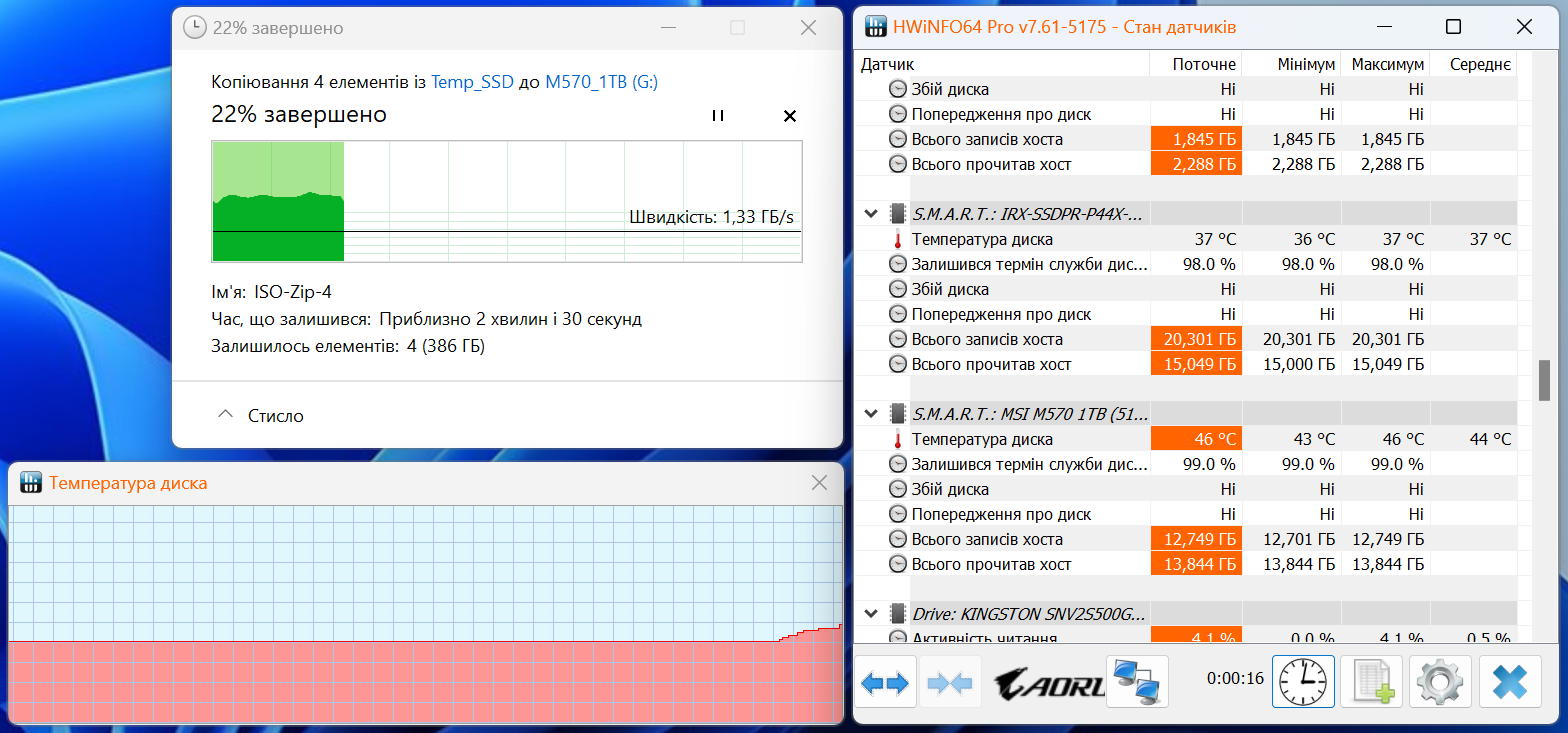1568x733 pixels.
Task: Open the Temp_SSD source folder link
Action: click(472, 82)
